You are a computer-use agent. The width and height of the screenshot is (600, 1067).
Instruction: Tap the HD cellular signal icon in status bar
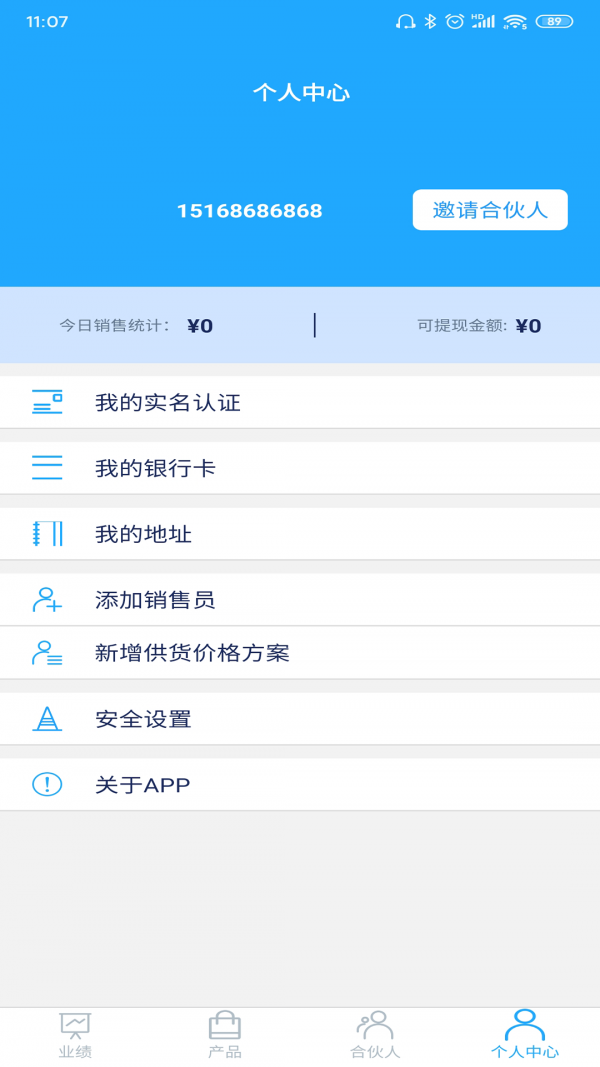pos(483,22)
